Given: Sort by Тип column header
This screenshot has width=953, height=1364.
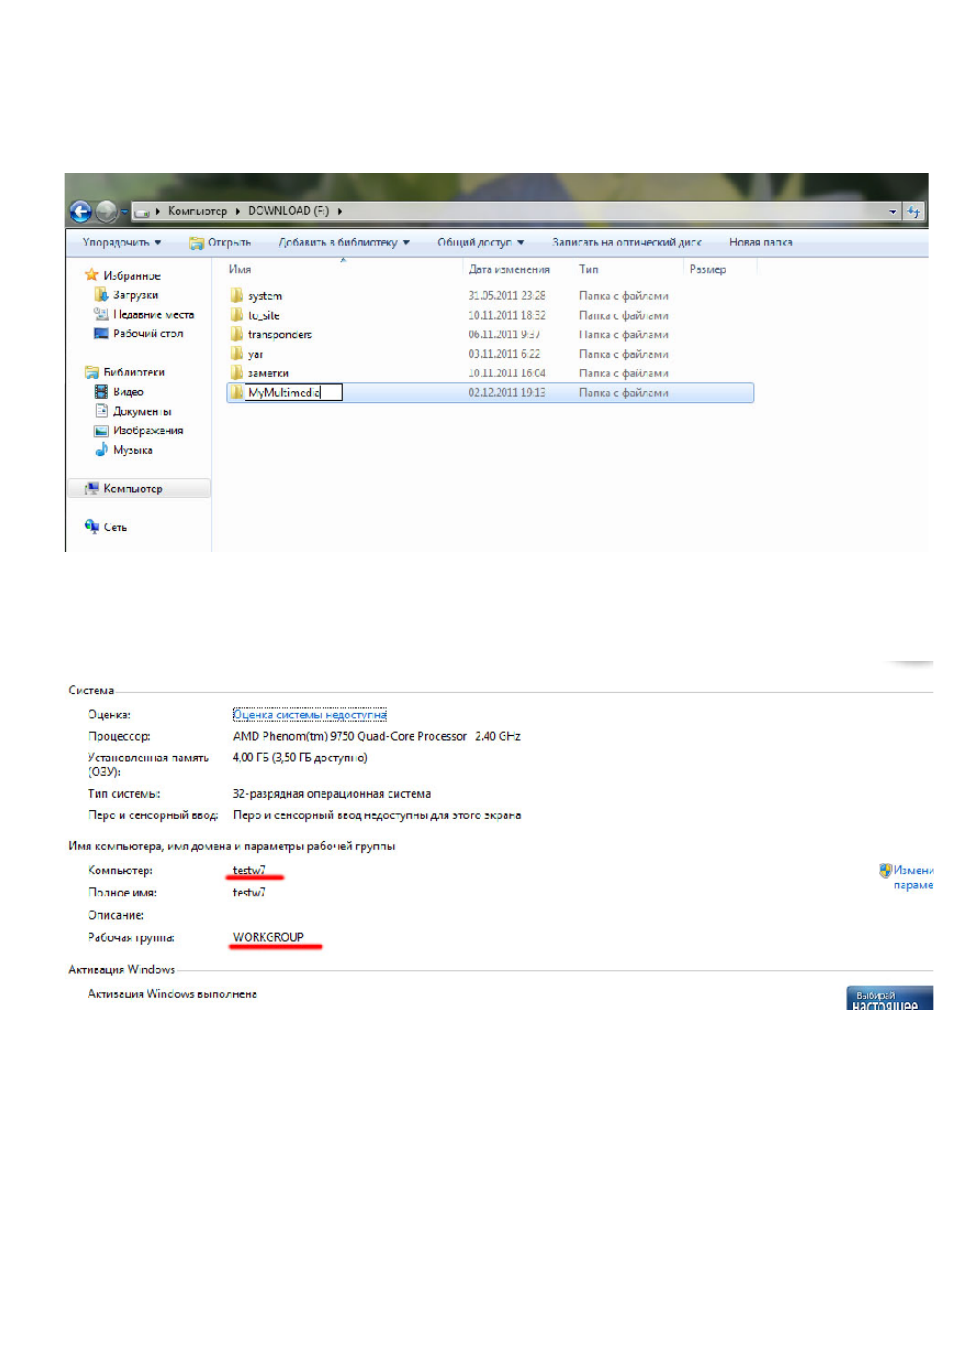Looking at the screenshot, I should tap(589, 269).
